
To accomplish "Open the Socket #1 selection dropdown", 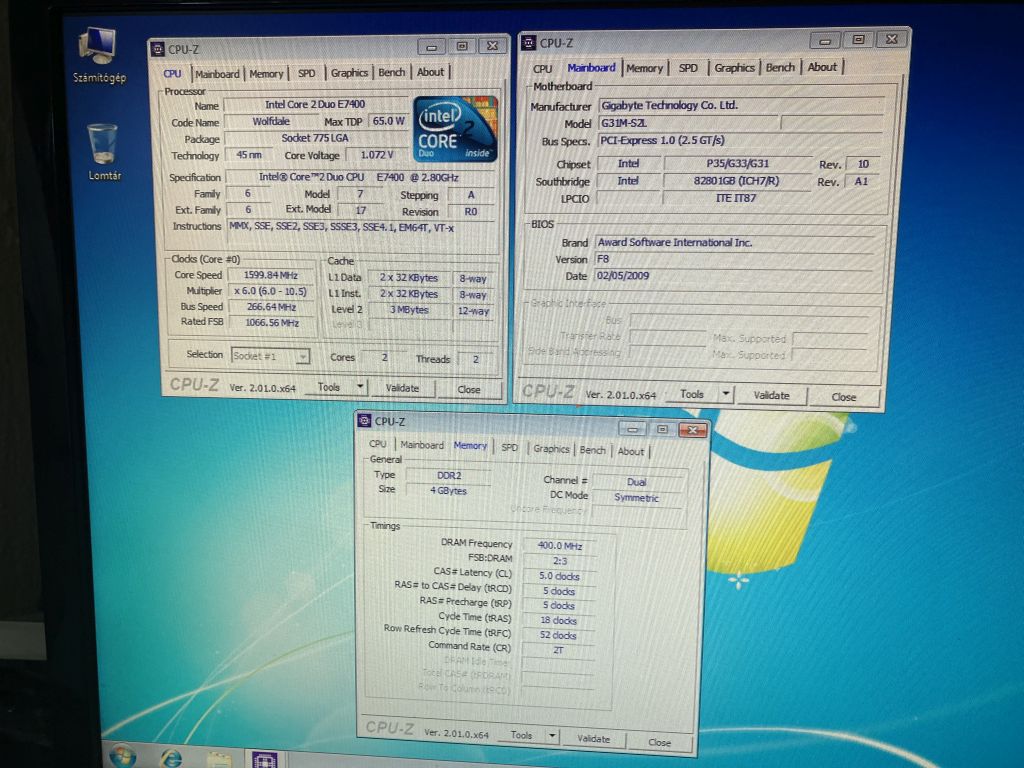I will [270, 356].
